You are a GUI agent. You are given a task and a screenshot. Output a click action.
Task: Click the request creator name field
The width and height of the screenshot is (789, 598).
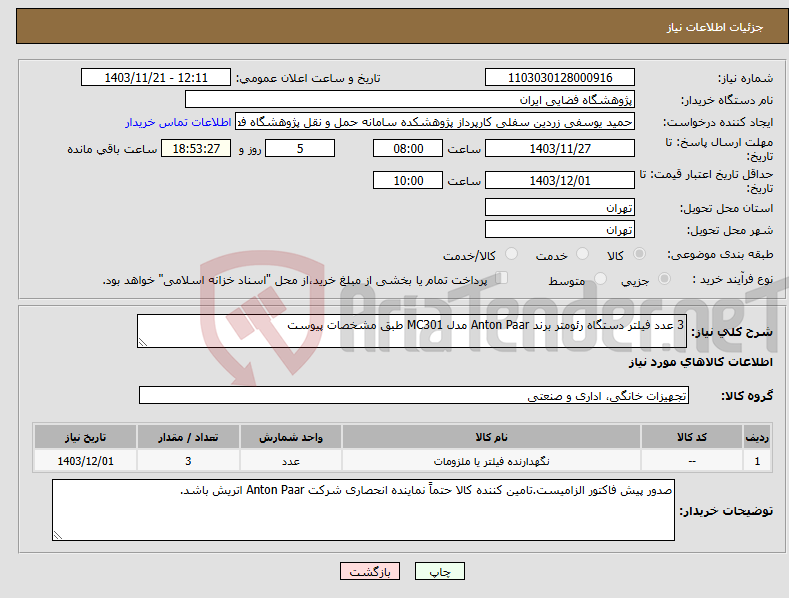(435, 122)
